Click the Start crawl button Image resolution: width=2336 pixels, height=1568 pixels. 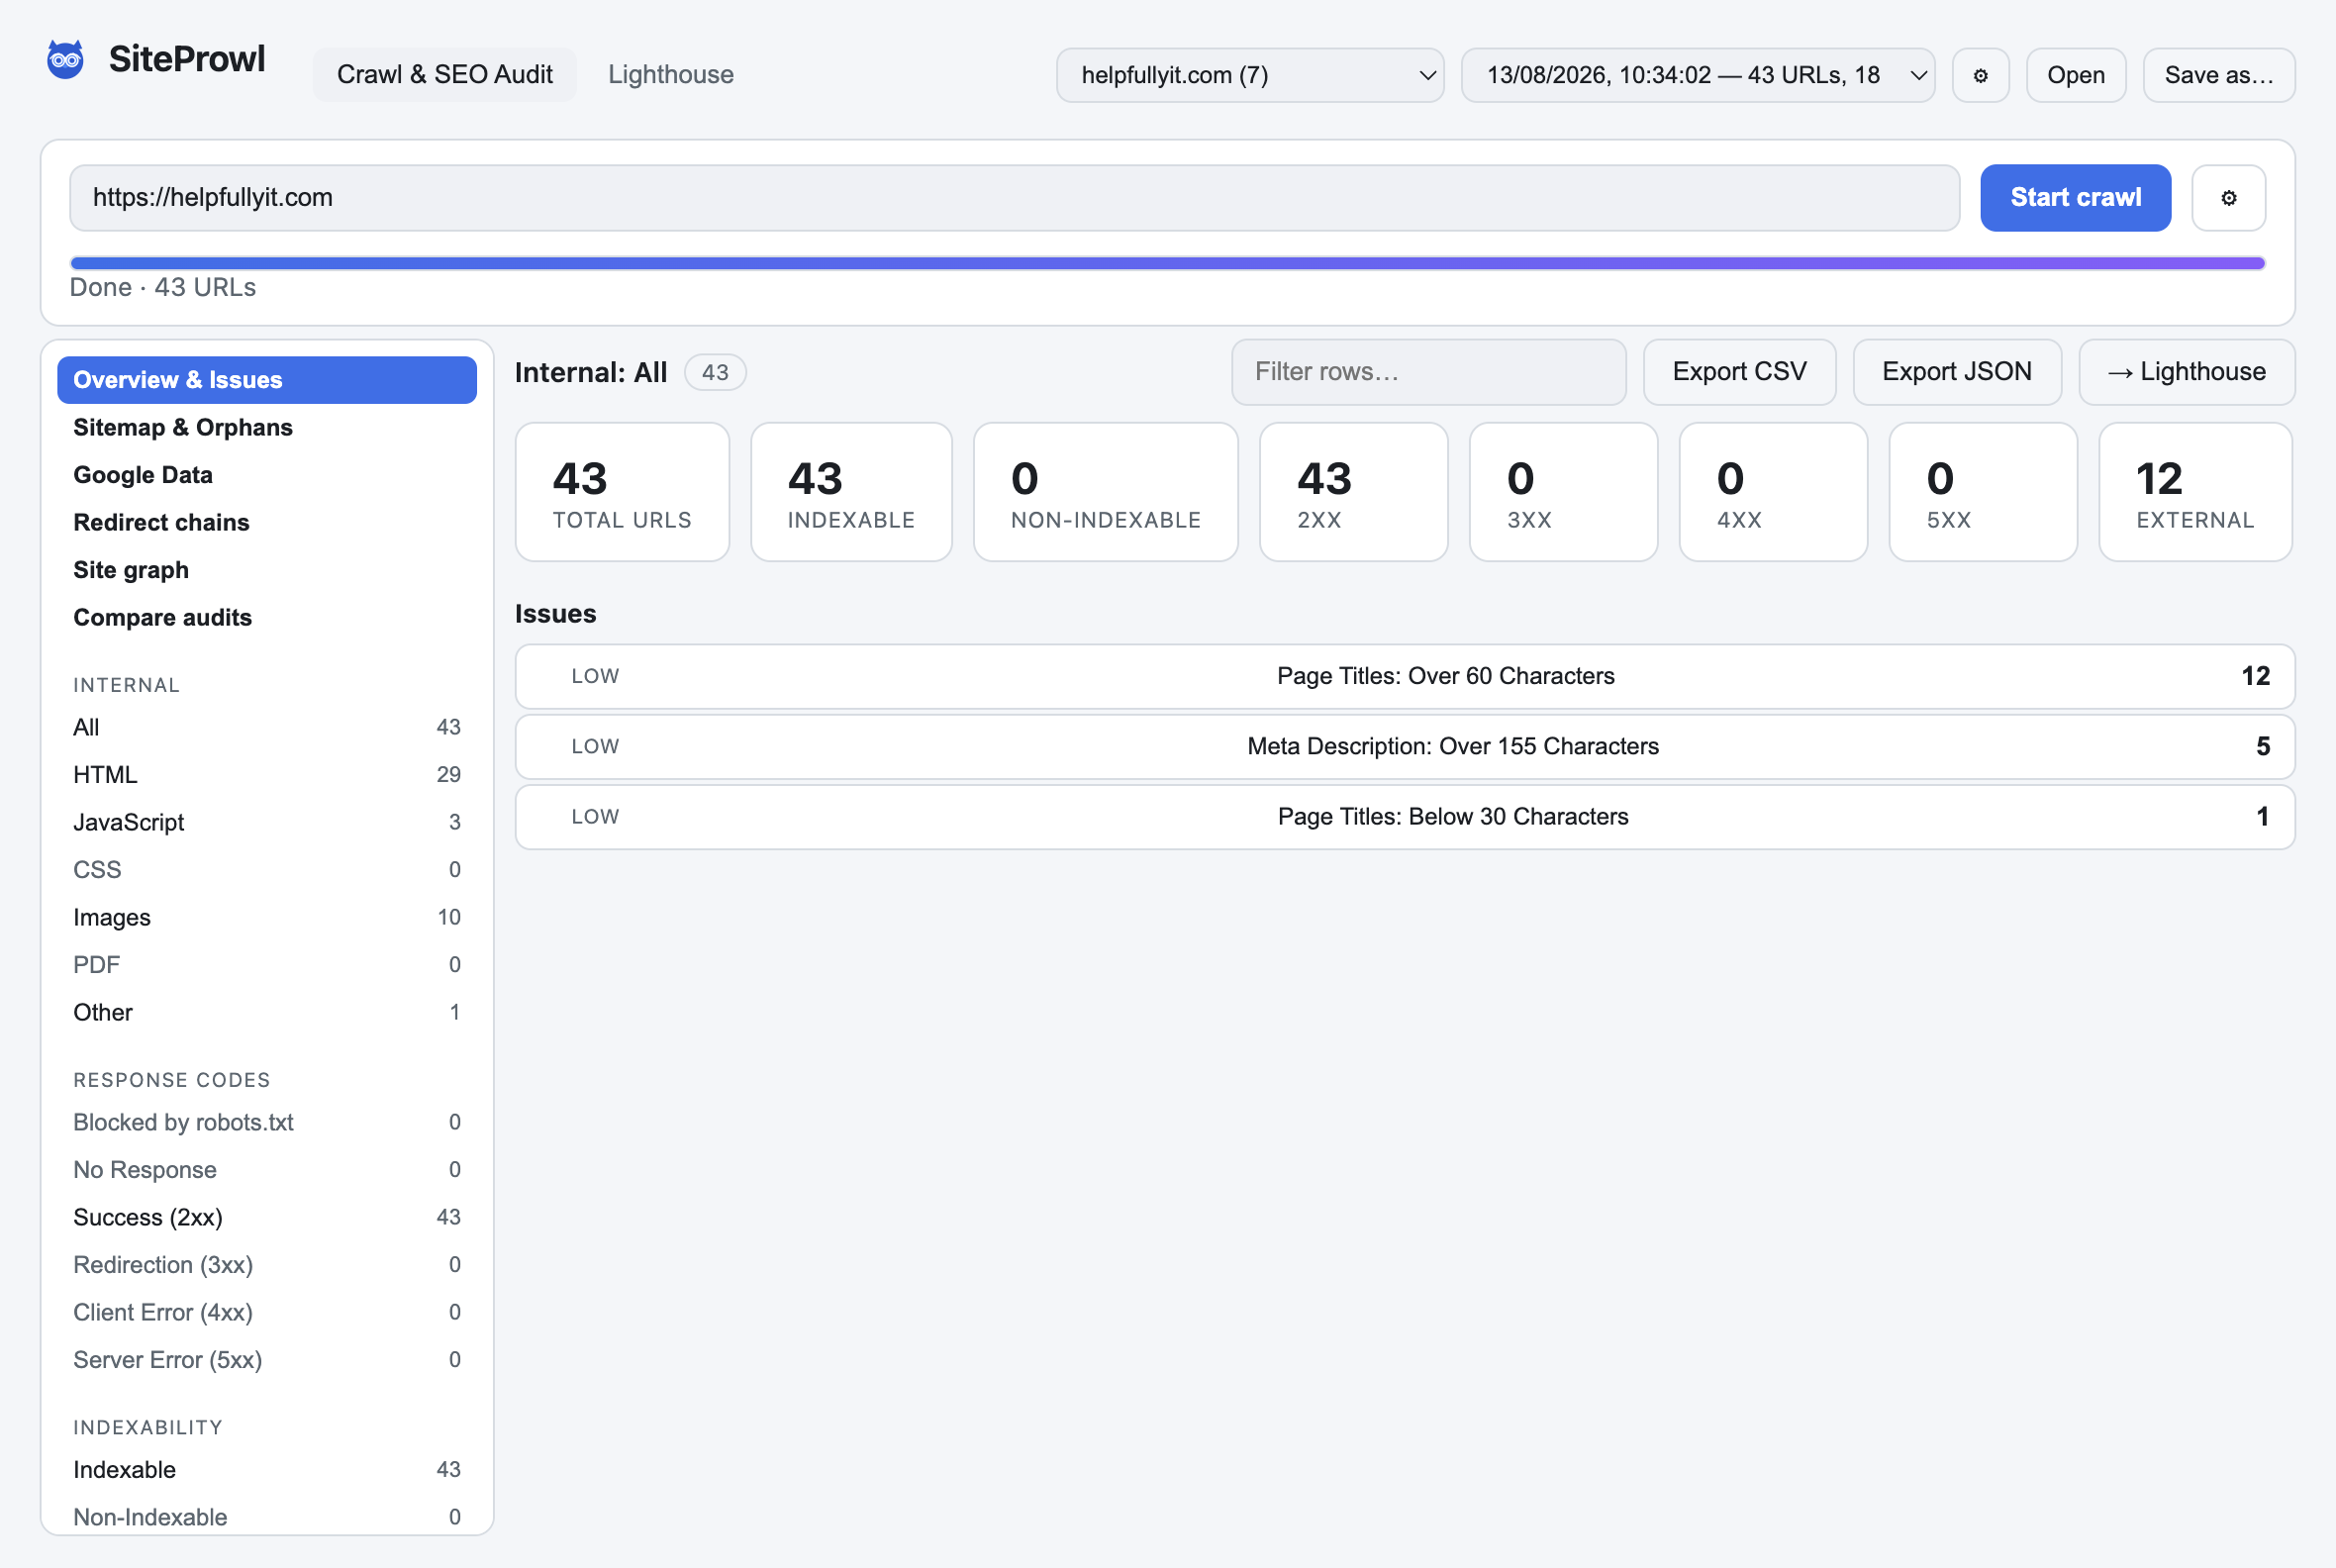(x=2075, y=198)
